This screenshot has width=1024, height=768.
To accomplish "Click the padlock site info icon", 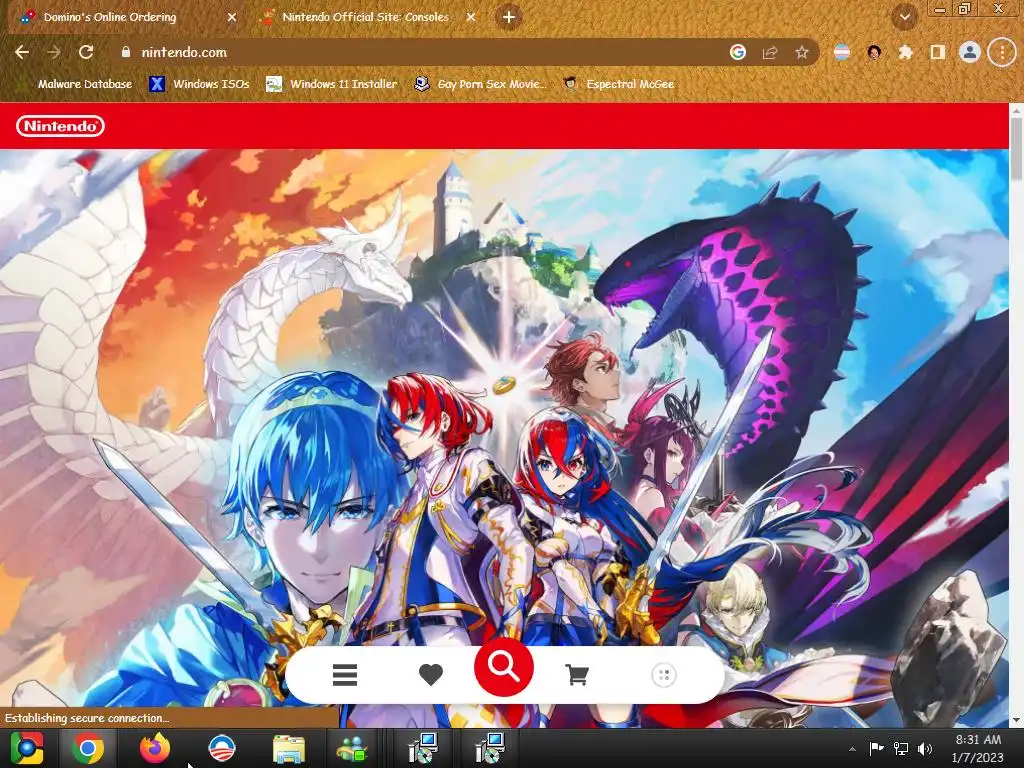I will click(x=125, y=52).
